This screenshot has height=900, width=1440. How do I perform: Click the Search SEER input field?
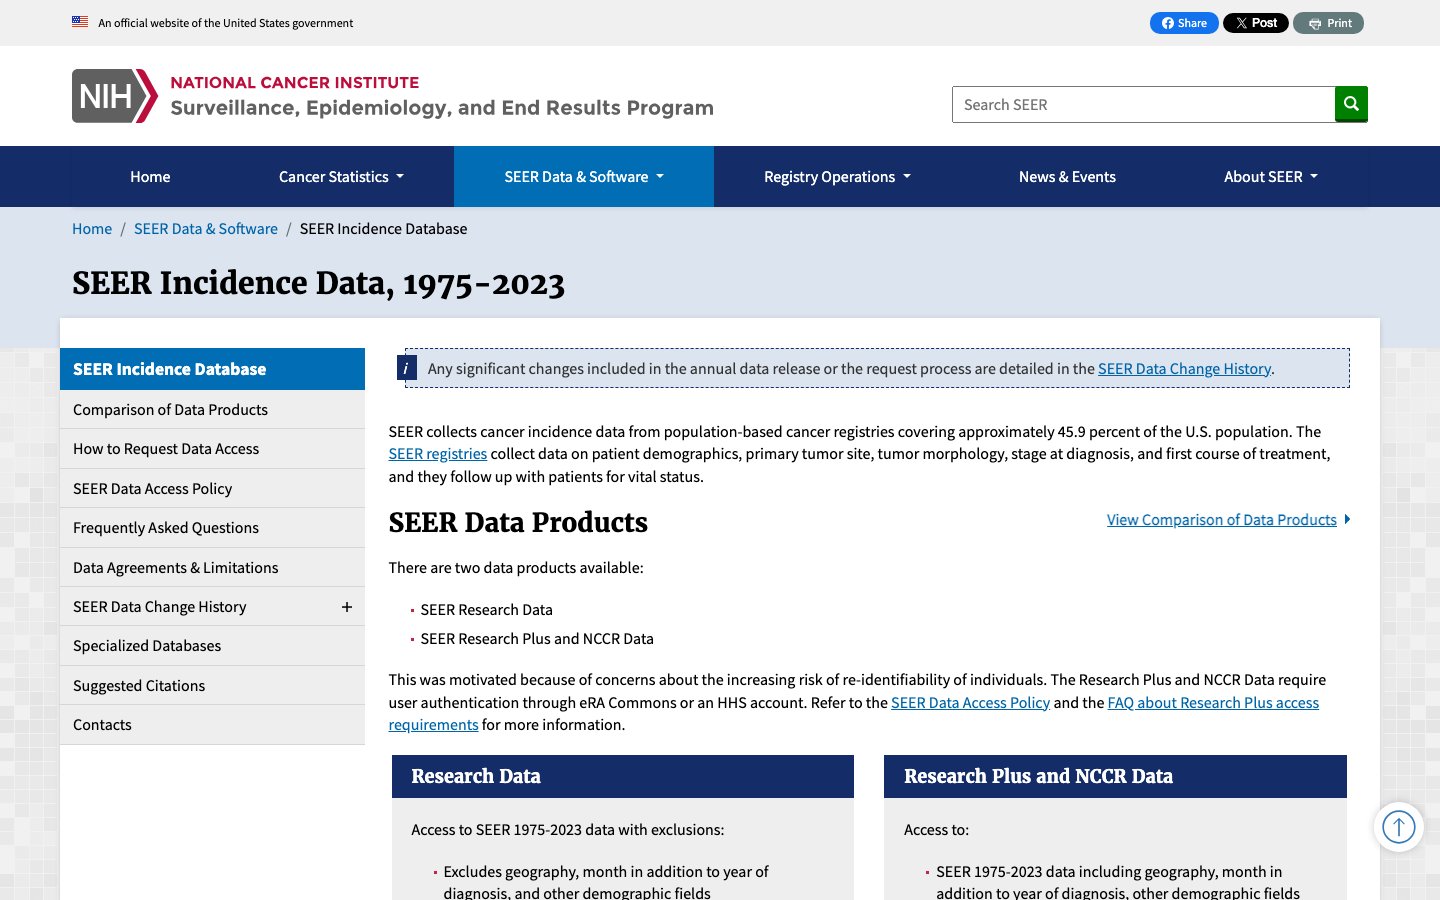pyautogui.click(x=1143, y=105)
